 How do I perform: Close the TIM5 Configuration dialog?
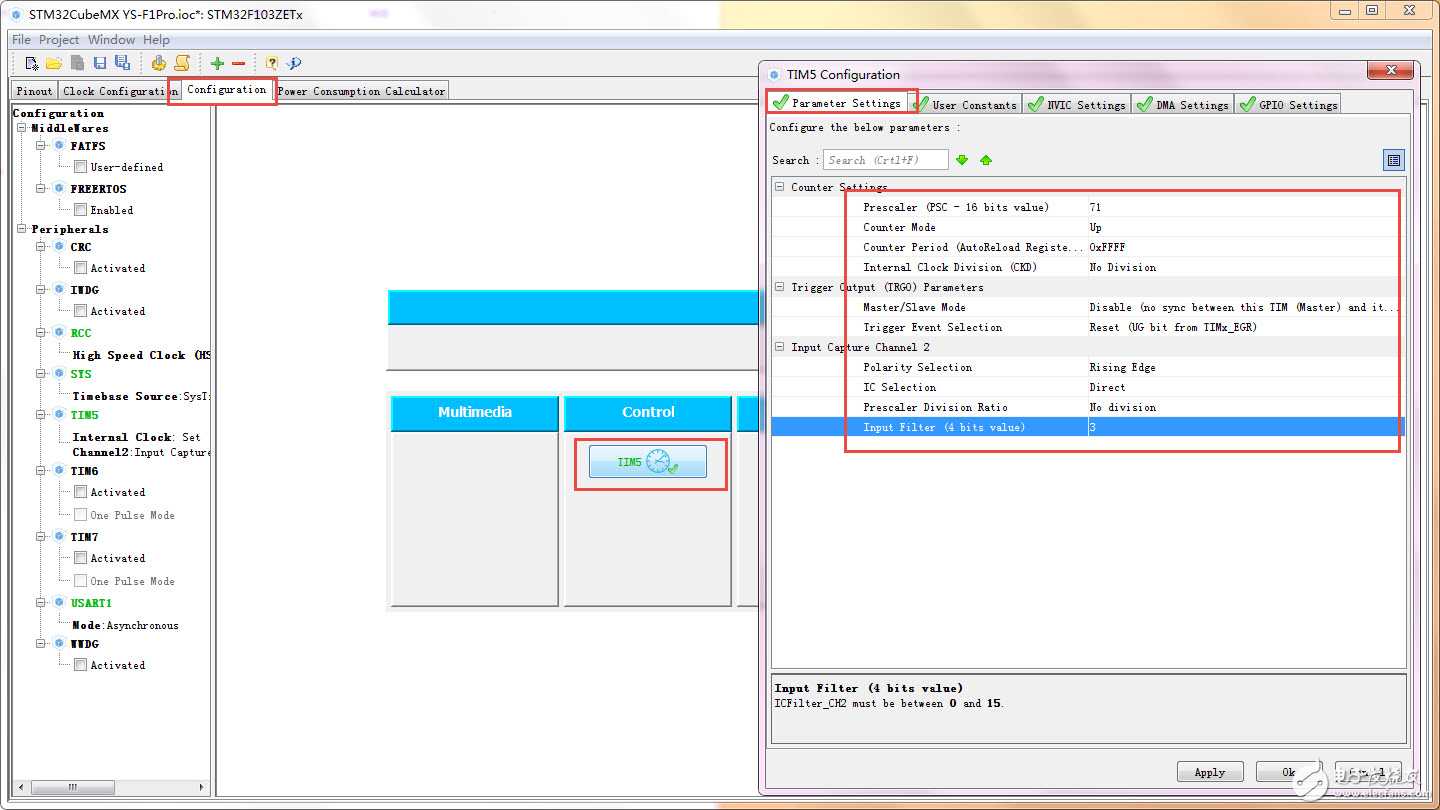1391,70
